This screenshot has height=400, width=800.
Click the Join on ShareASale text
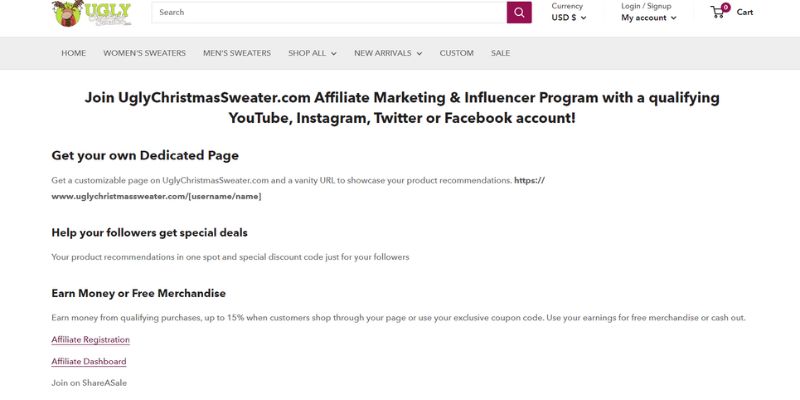89,383
